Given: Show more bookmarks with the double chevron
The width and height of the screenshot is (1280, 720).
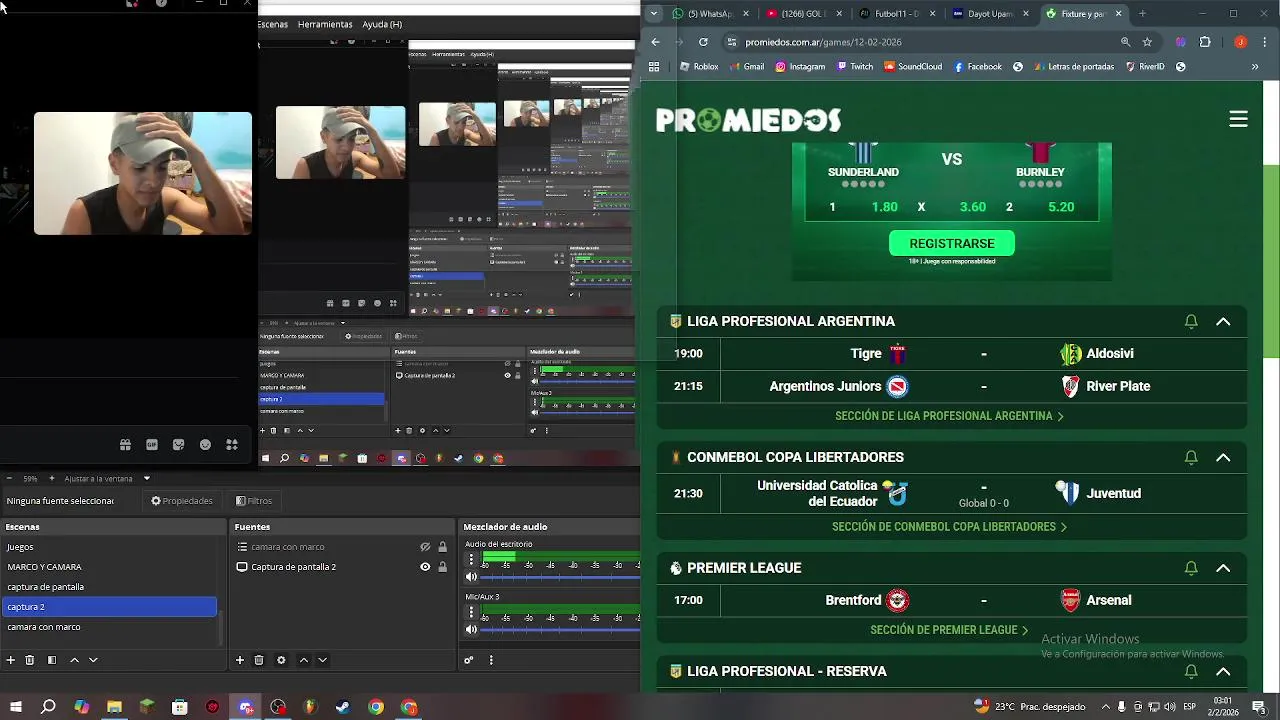Looking at the screenshot, I should 1255,67.
